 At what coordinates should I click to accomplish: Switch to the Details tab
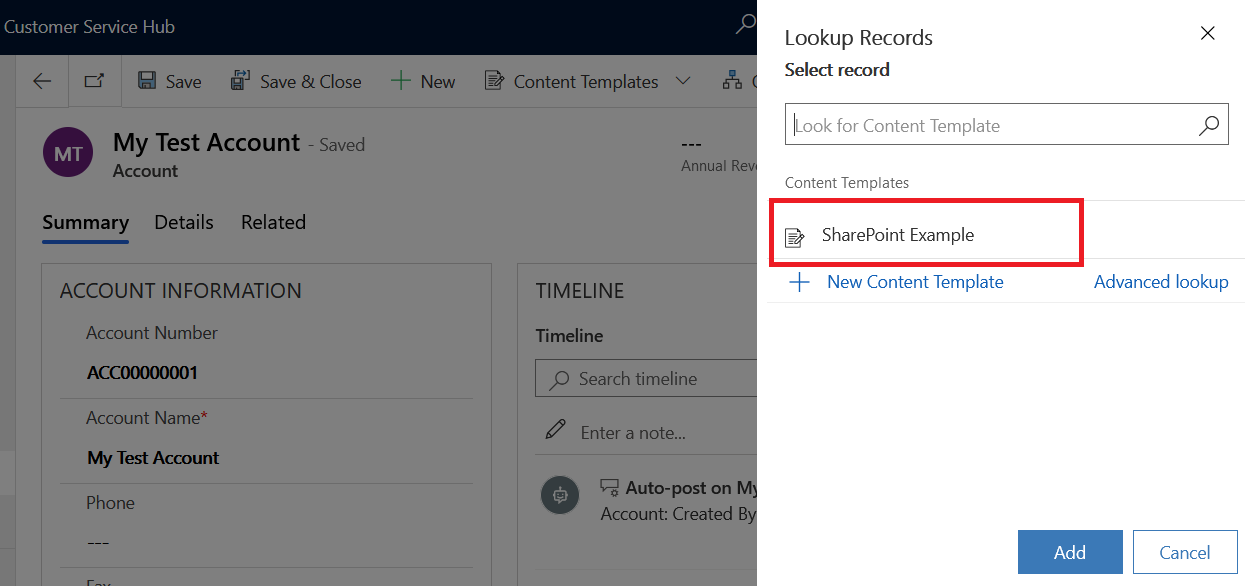[184, 222]
